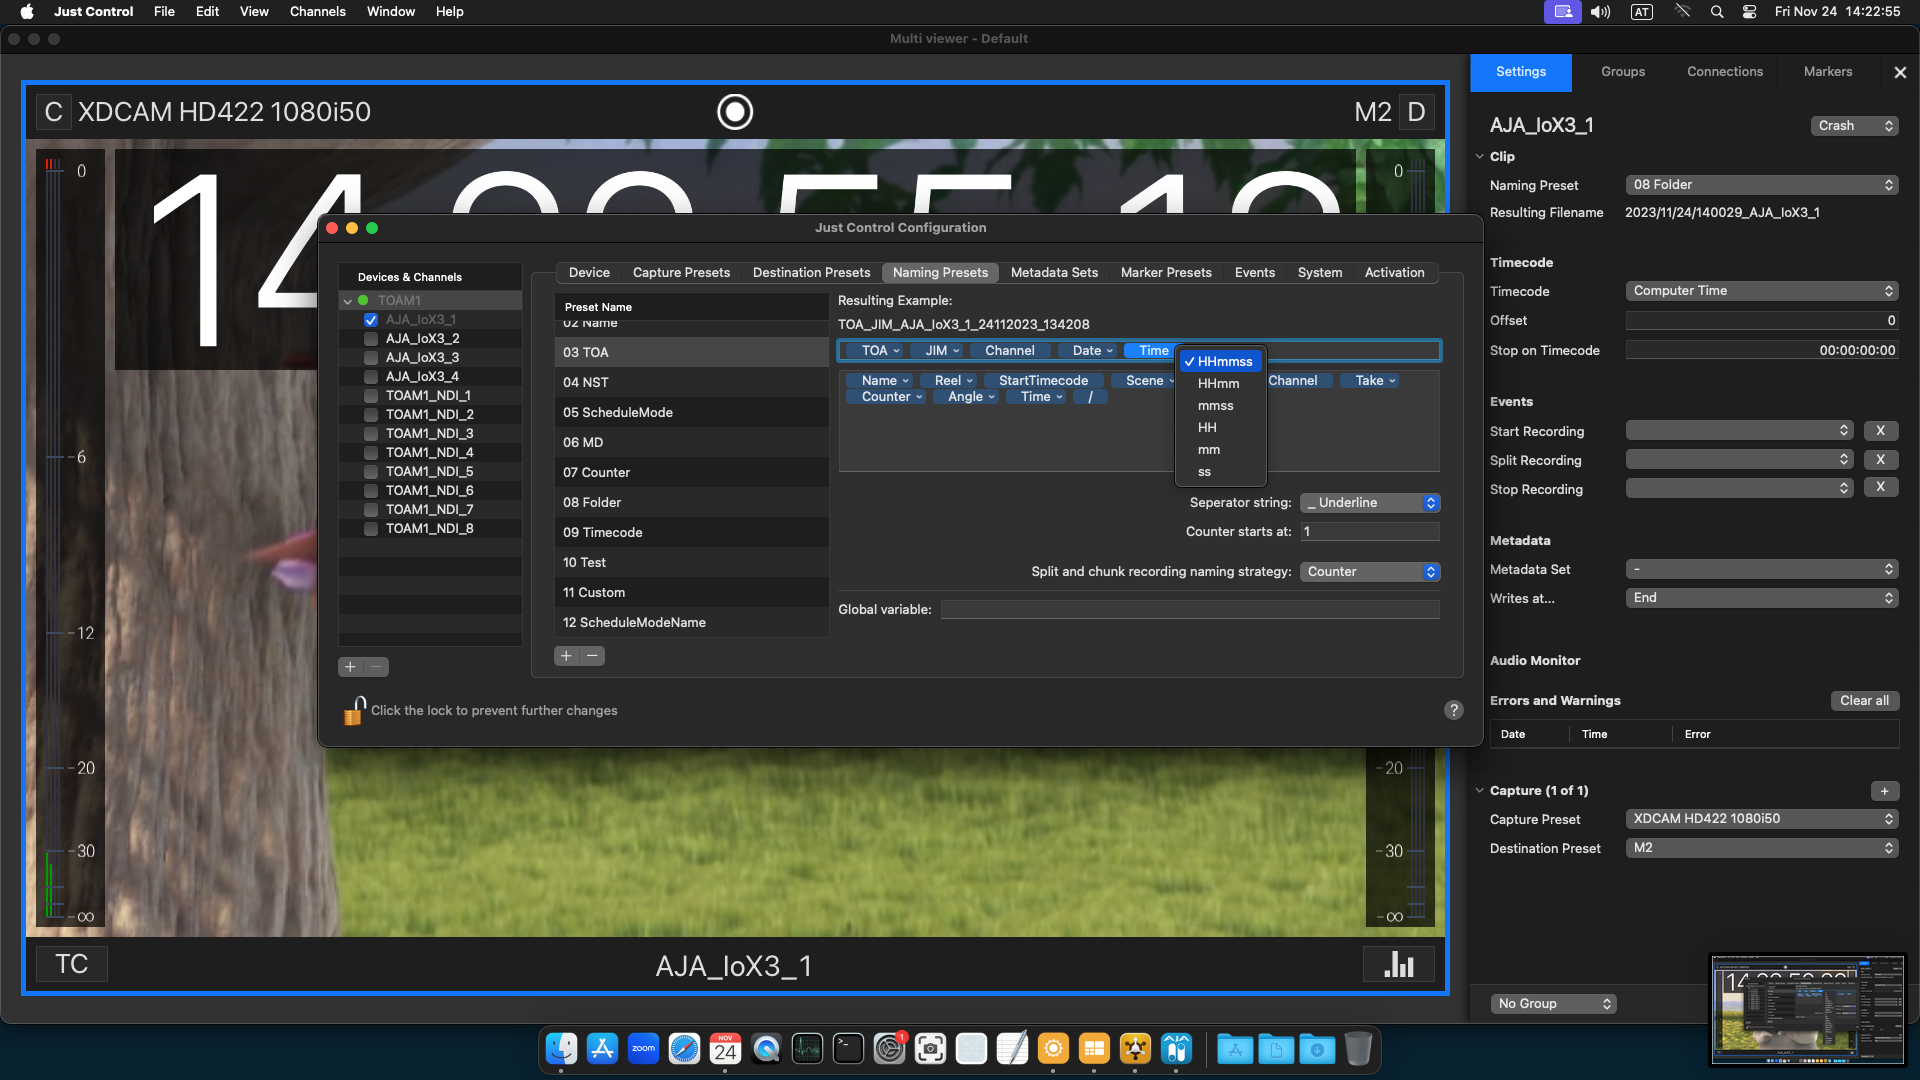Remove the selected device with the minus button
Viewport: 1920px width, 1080px height.
click(x=376, y=667)
